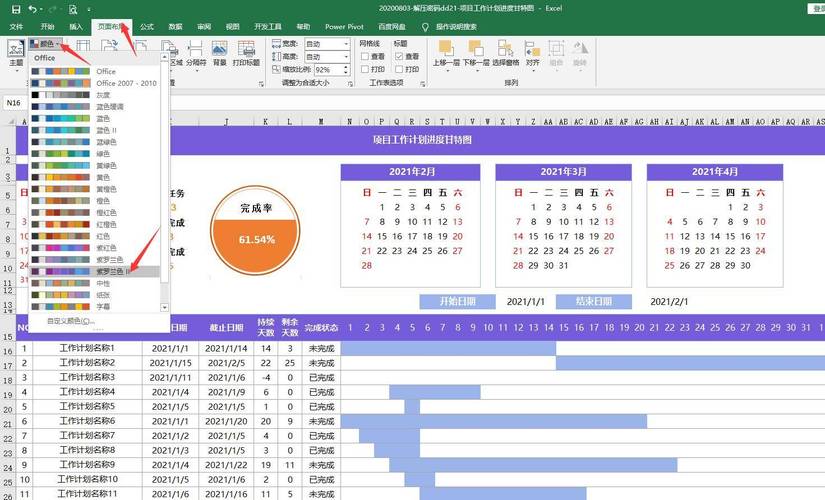The width and height of the screenshot is (825, 500).
Task: Select cell 工作计划名称5
Action: [x=87, y=406]
